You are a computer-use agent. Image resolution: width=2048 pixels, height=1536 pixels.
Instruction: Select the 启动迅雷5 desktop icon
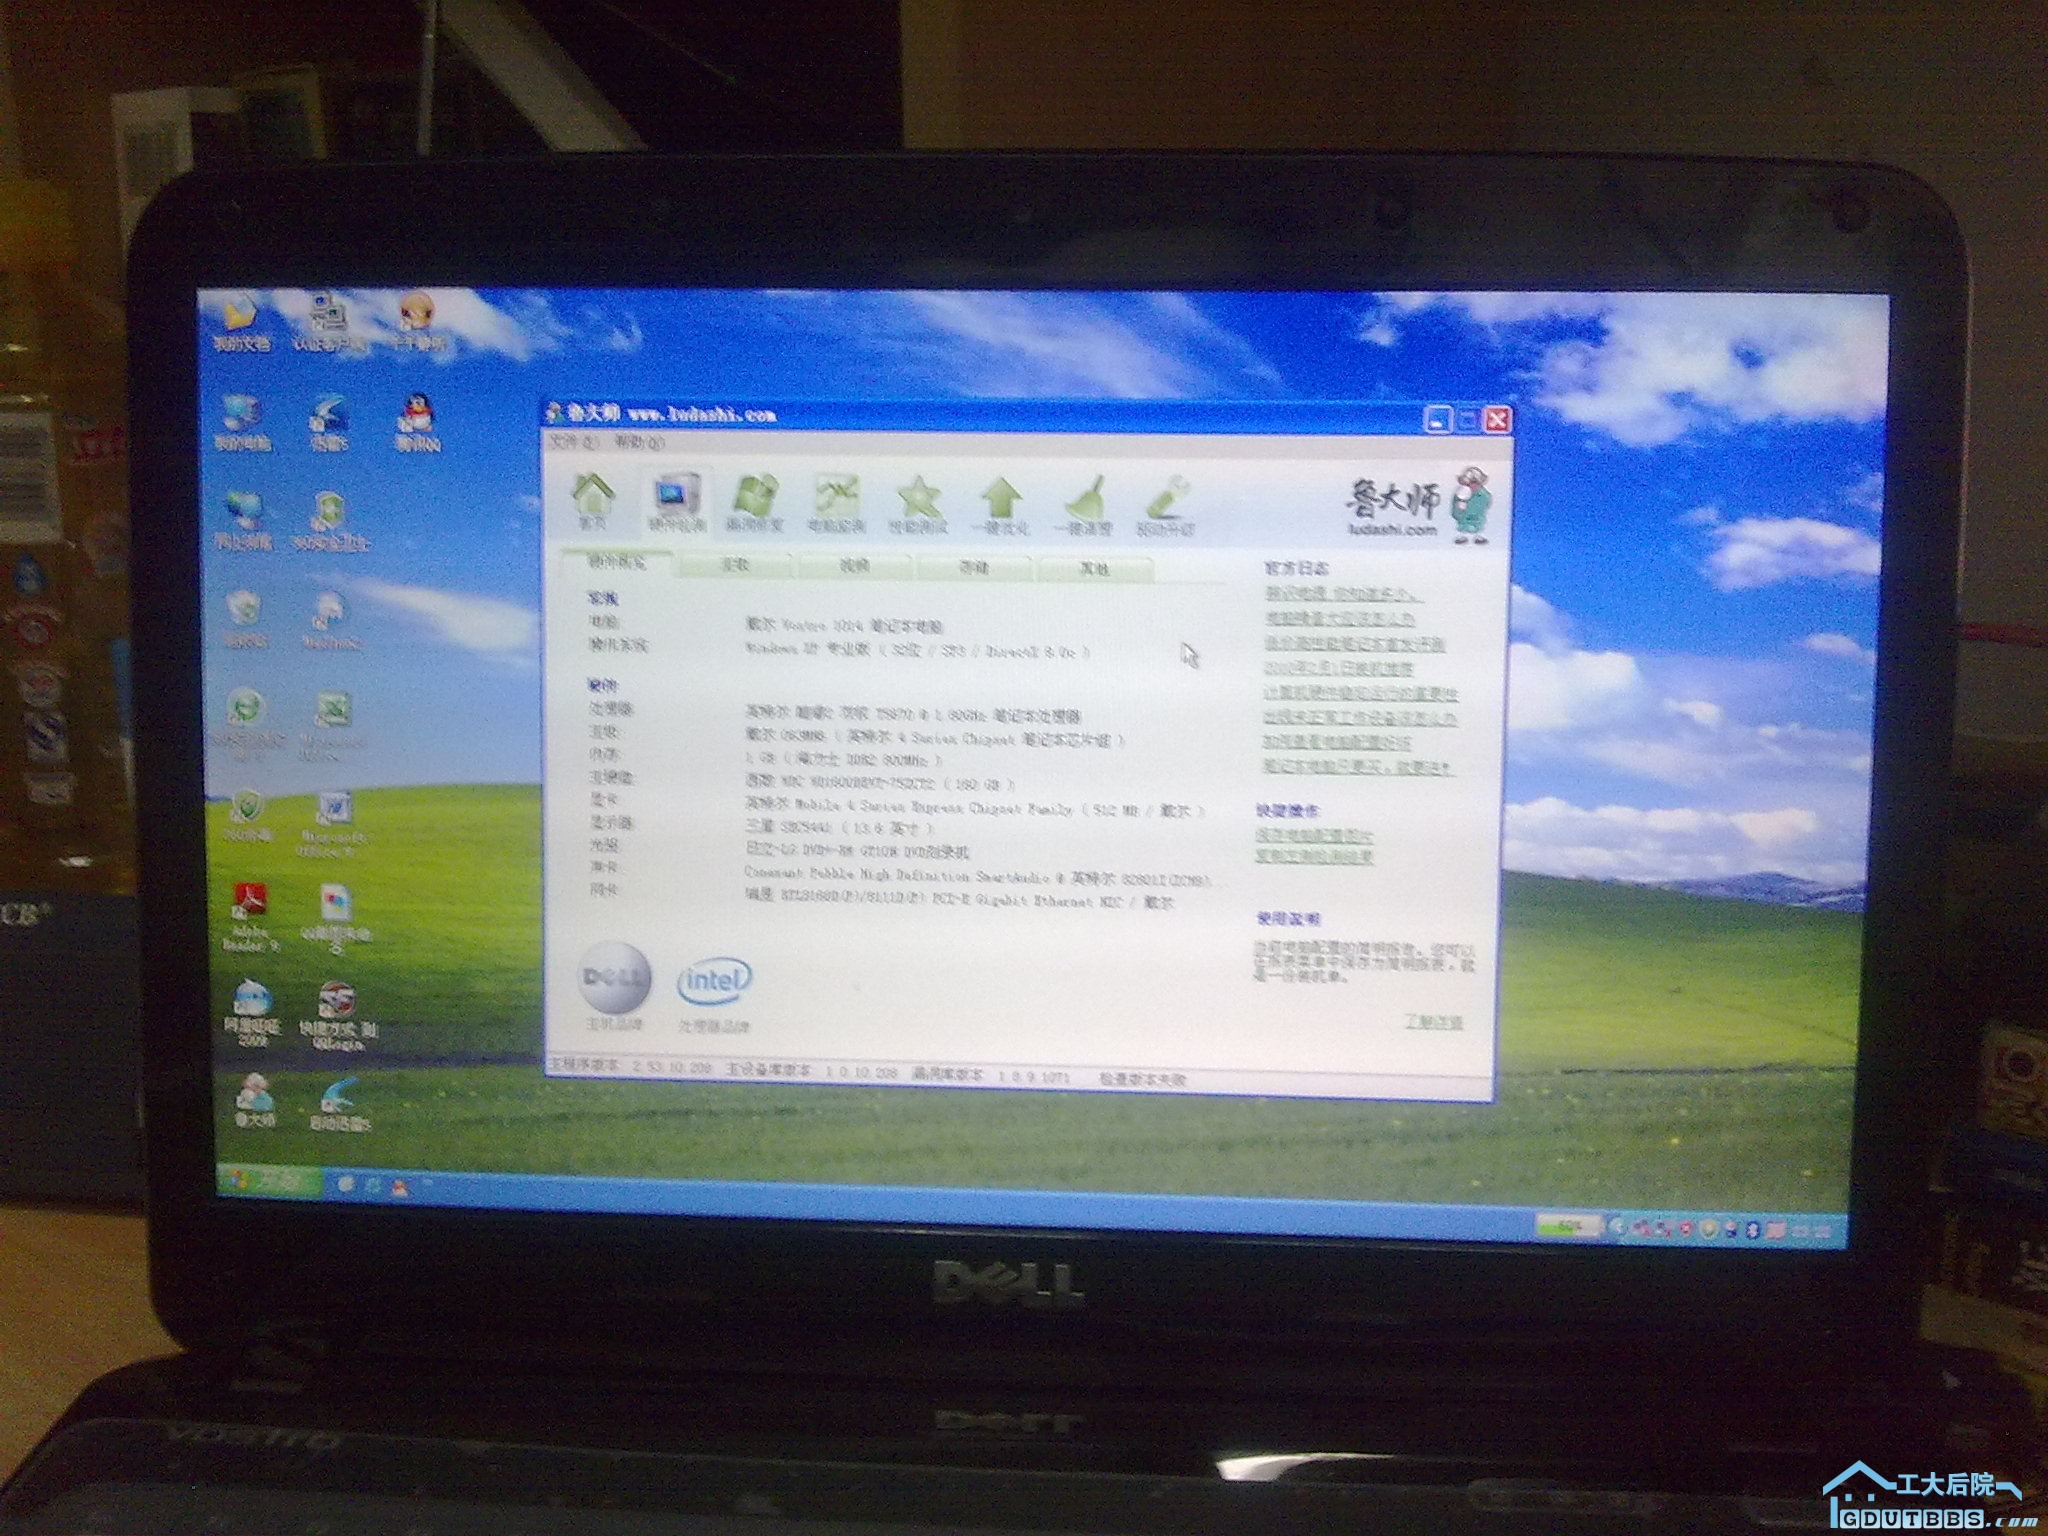(x=339, y=1103)
